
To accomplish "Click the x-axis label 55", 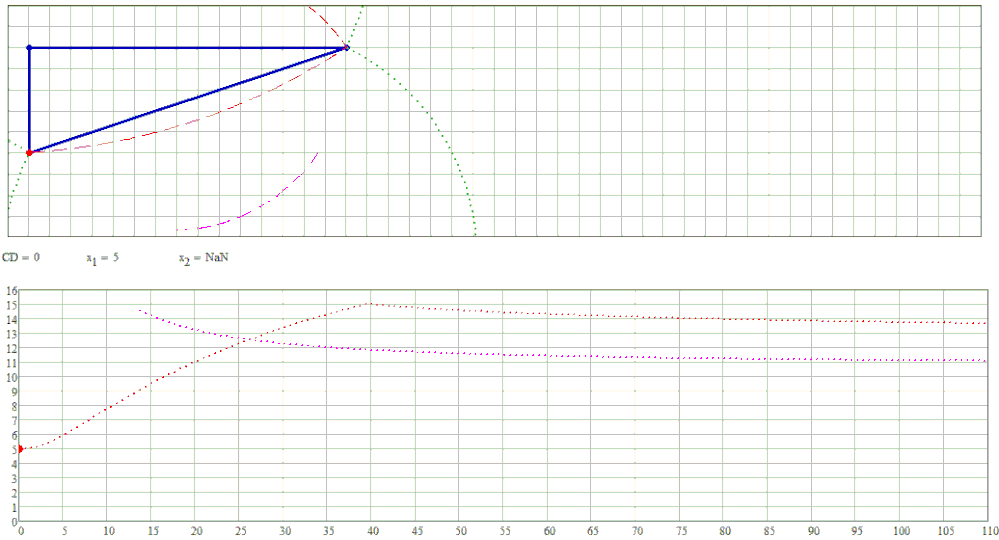I will point(505,530).
